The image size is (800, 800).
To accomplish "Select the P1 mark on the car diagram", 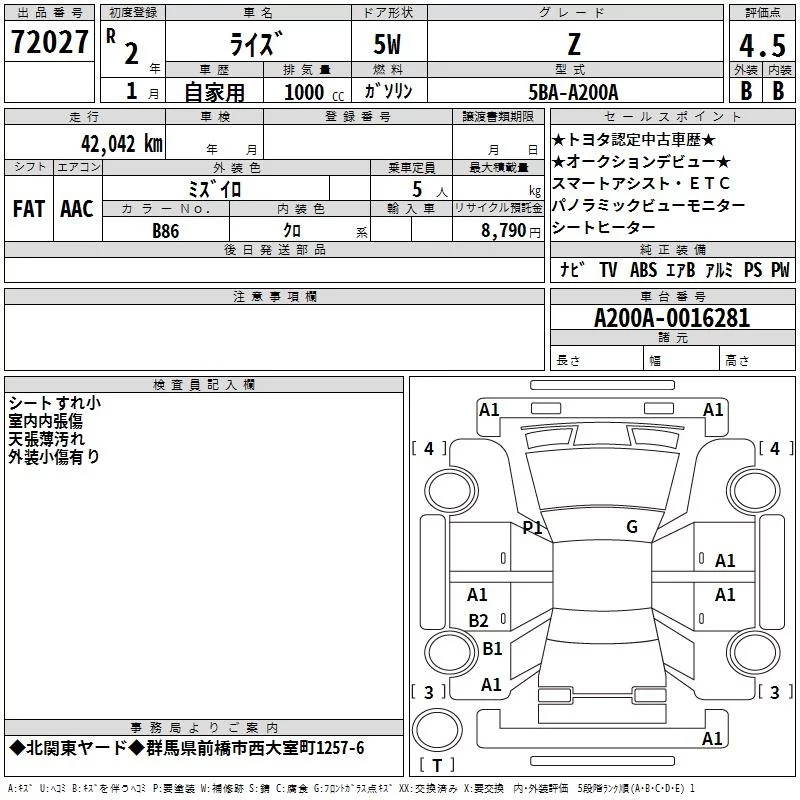I will coord(533,527).
